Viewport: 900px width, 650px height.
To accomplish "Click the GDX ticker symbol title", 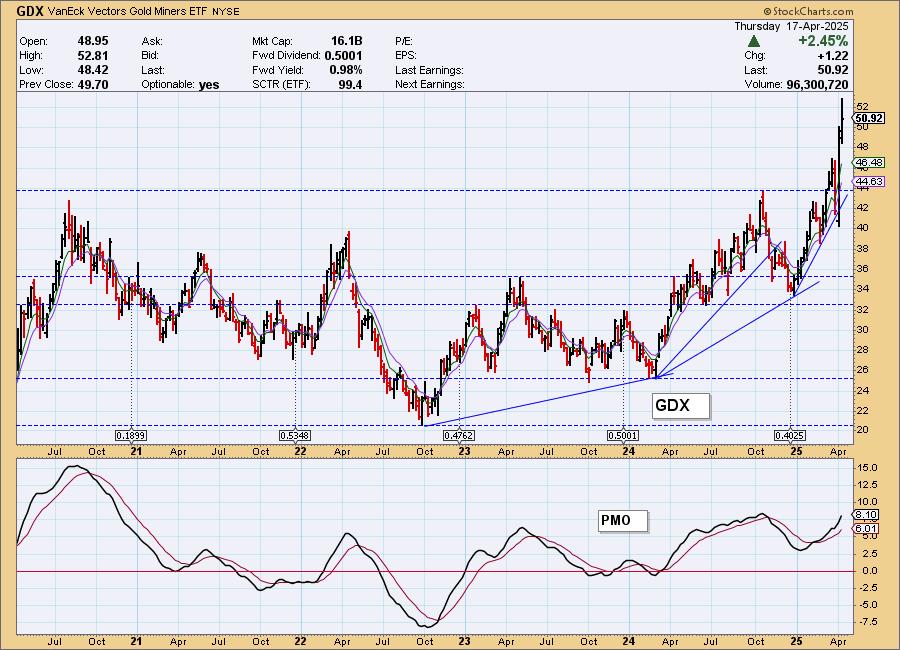I will pos(30,11).
